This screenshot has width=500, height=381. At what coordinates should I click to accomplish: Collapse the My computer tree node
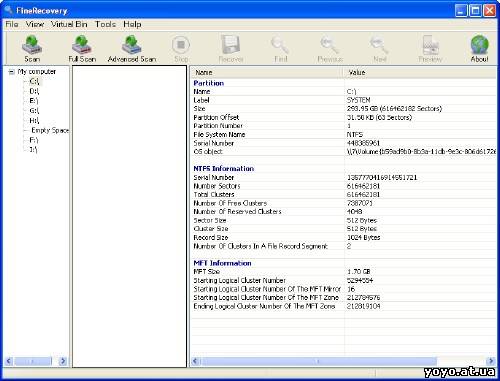coord(12,72)
